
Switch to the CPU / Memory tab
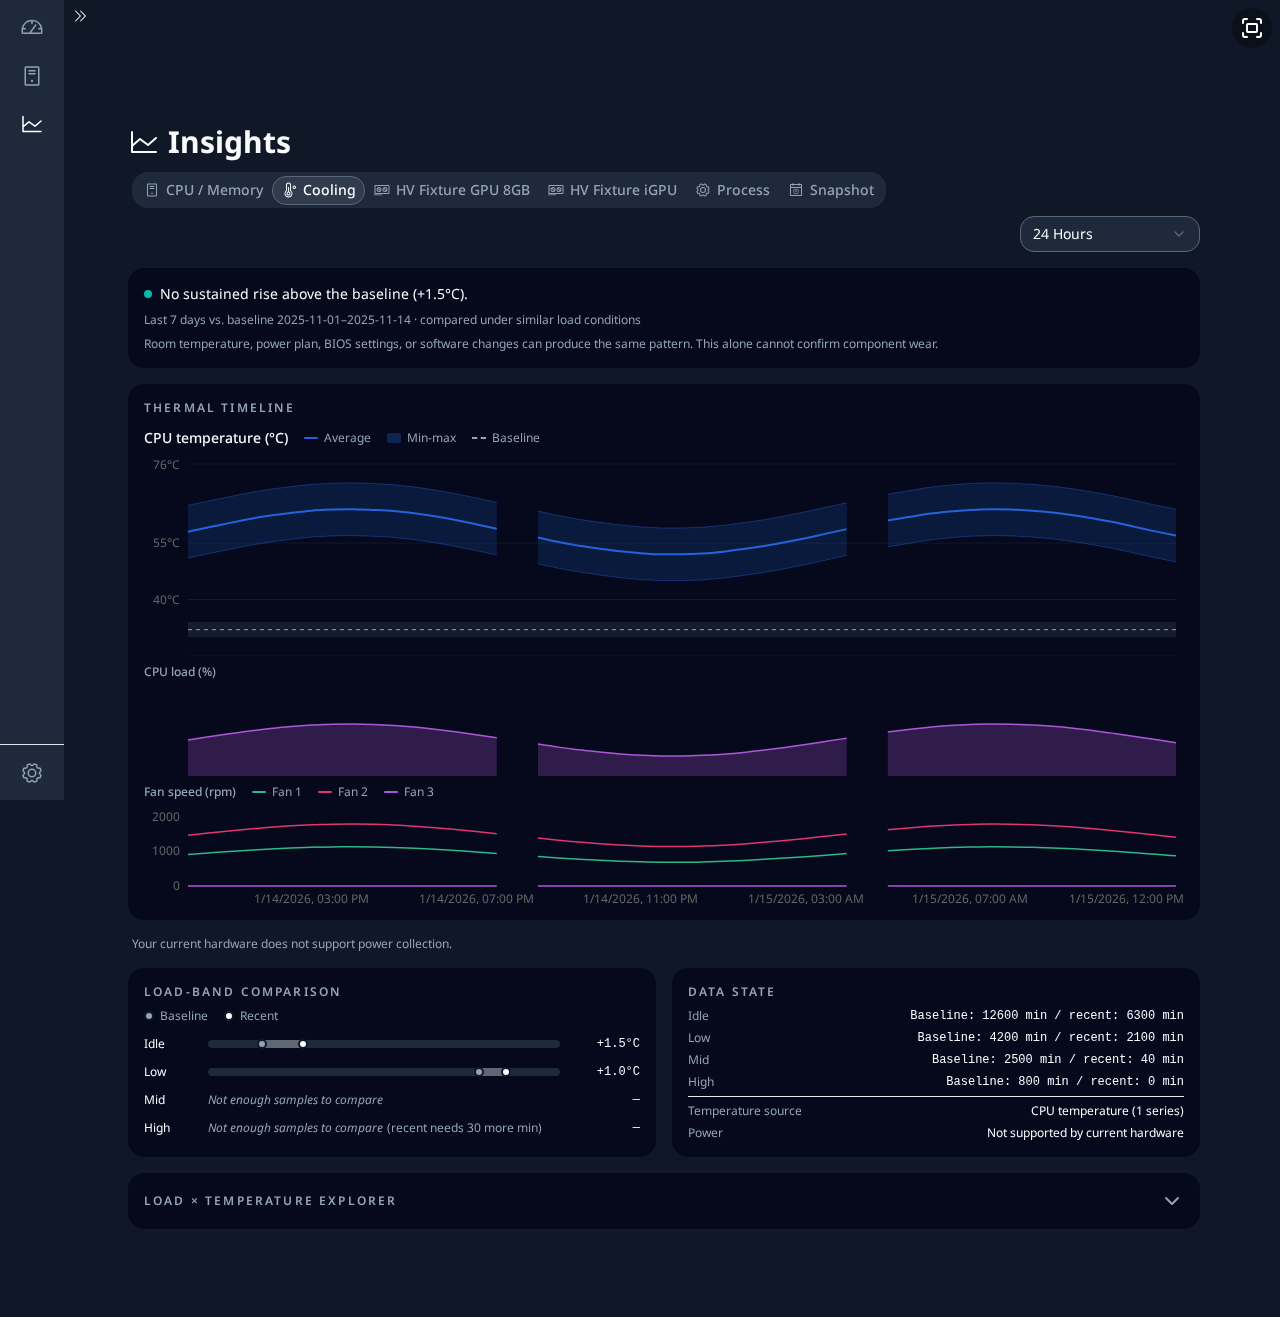click(205, 190)
